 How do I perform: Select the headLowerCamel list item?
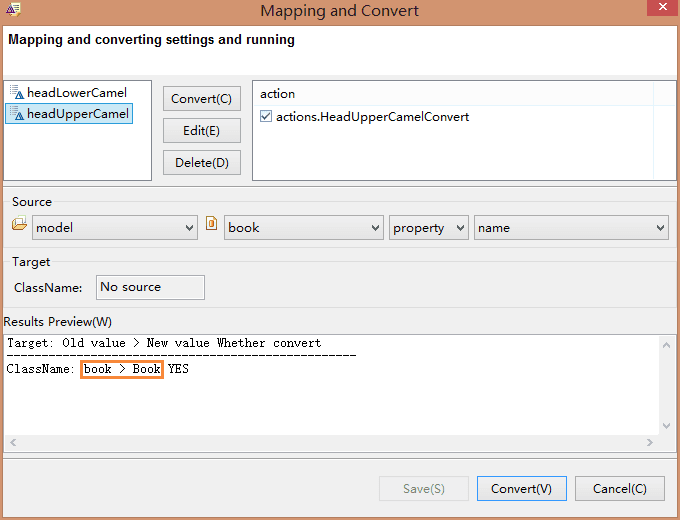click(69, 92)
